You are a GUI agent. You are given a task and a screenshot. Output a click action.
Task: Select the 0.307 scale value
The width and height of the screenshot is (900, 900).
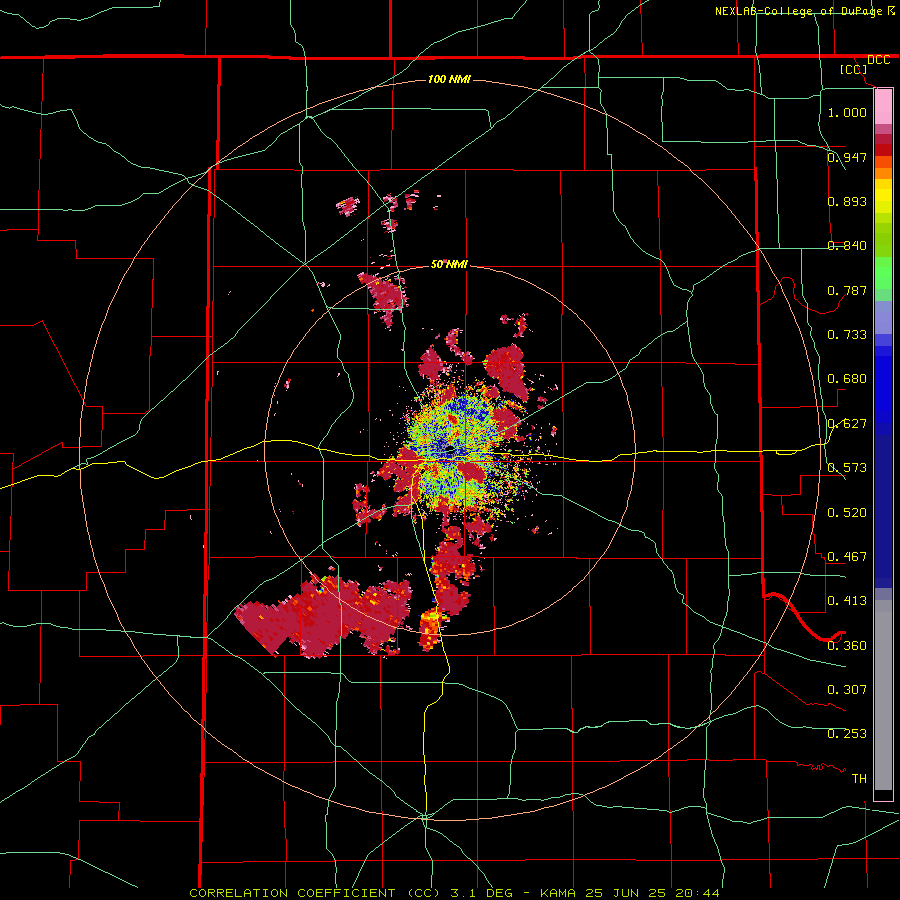pyautogui.click(x=847, y=690)
